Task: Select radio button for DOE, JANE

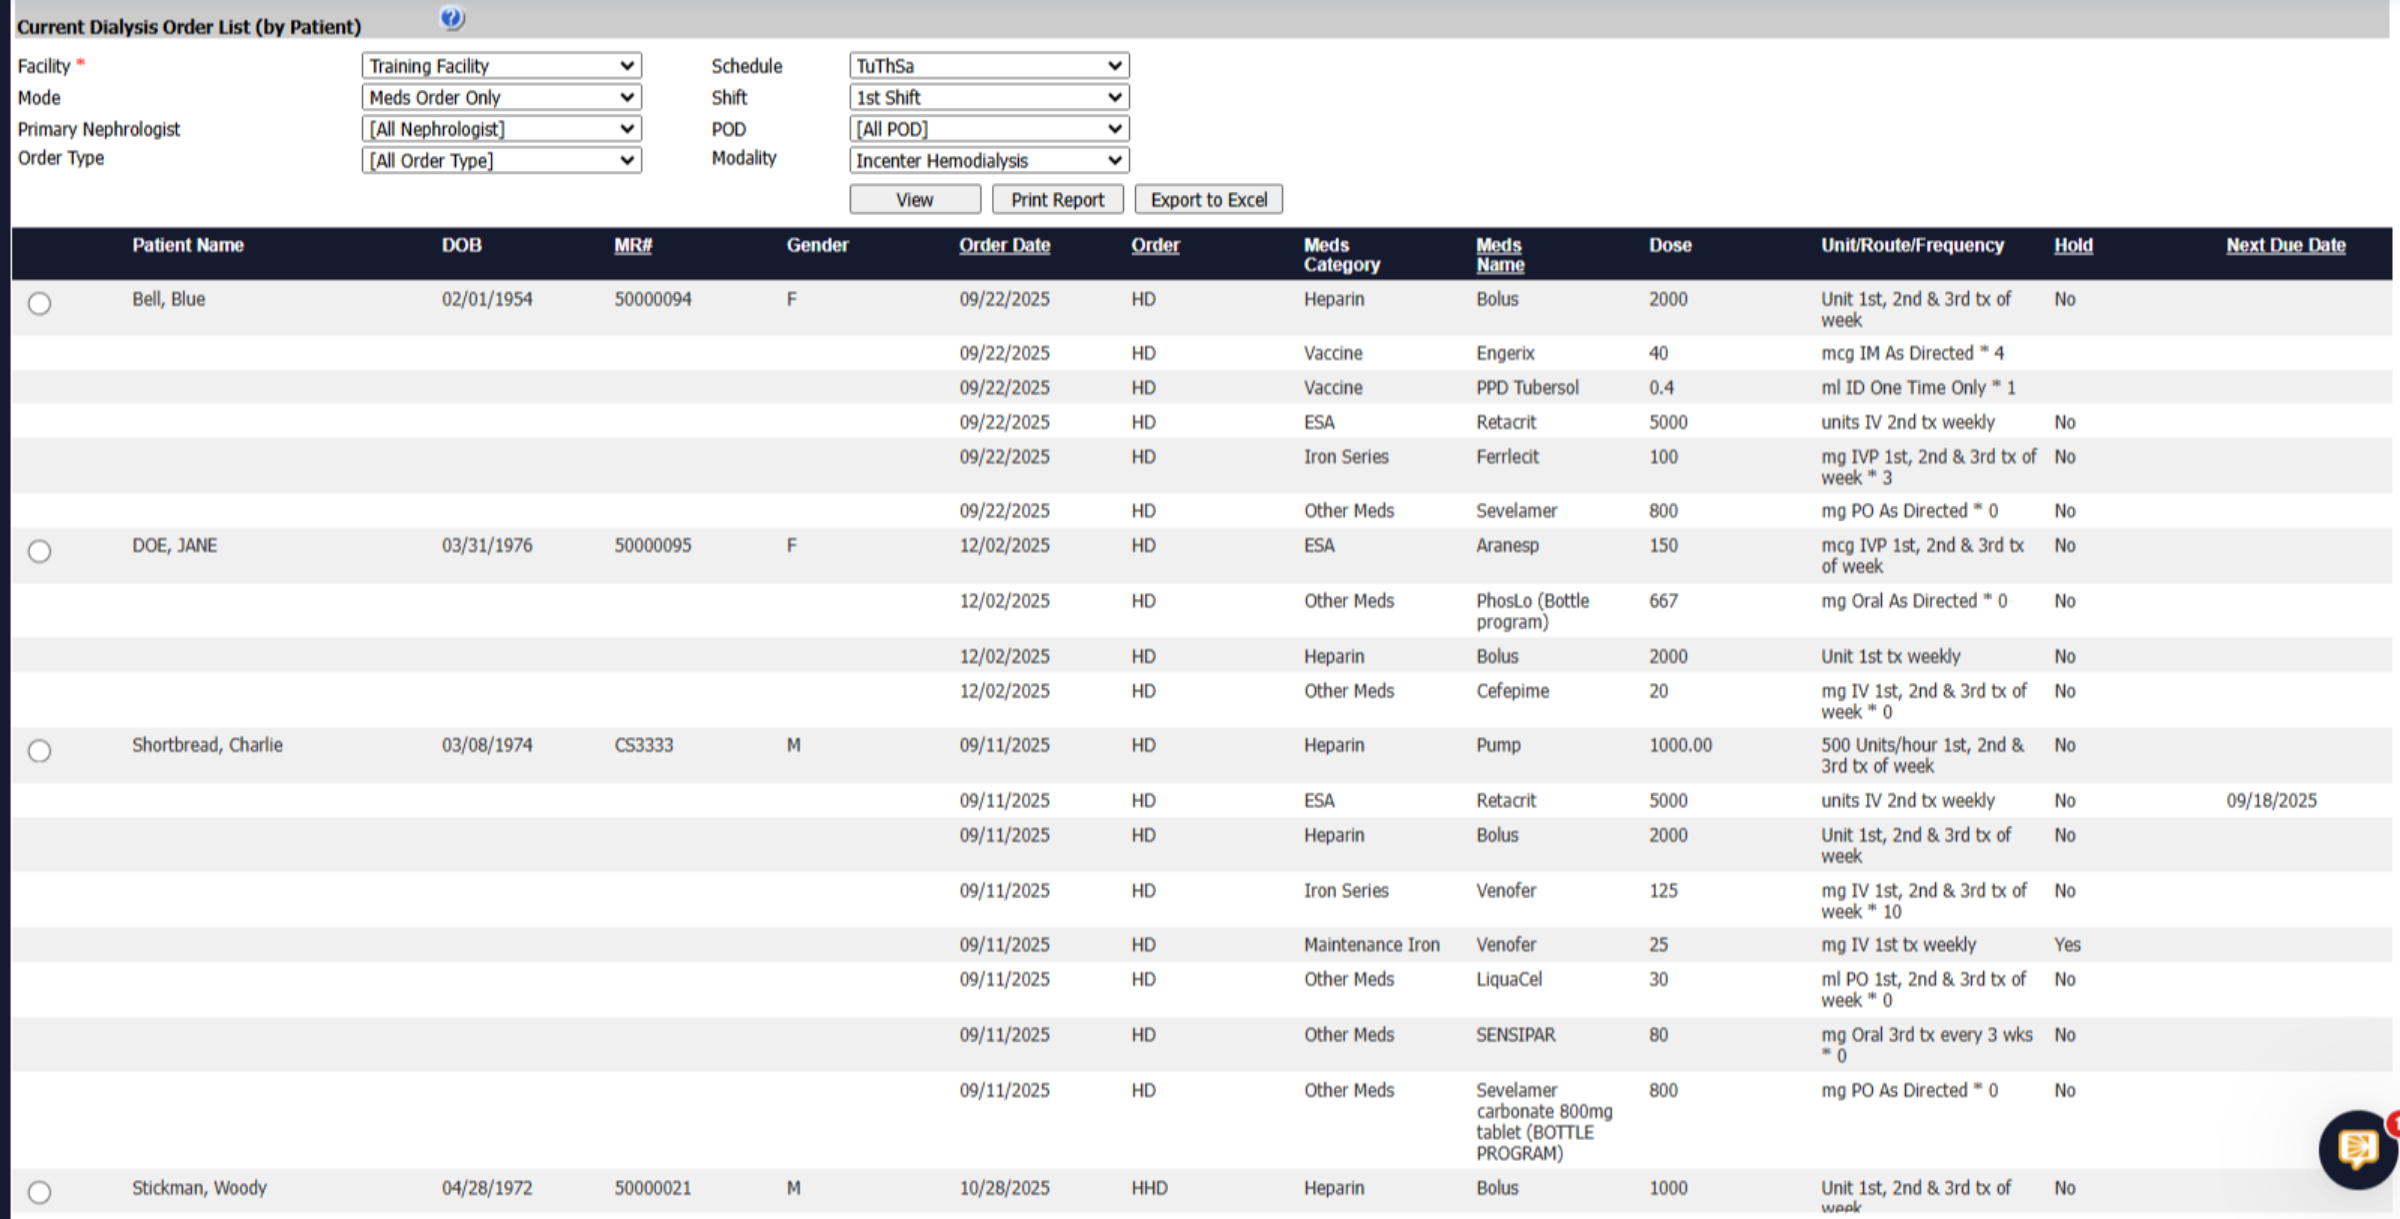Action: point(40,551)
